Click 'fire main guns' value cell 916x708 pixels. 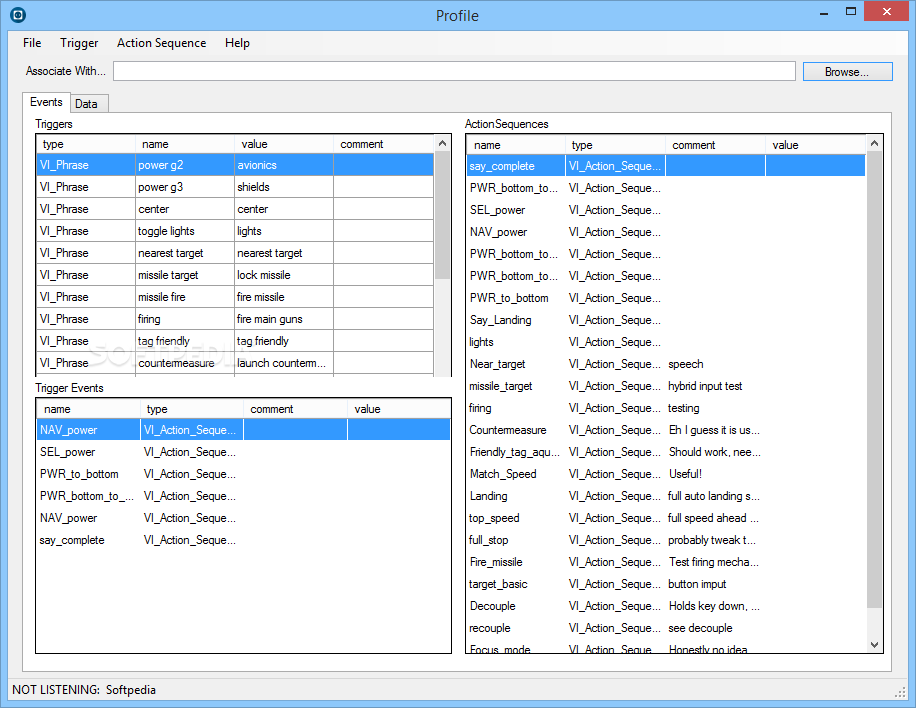point(284,319)
